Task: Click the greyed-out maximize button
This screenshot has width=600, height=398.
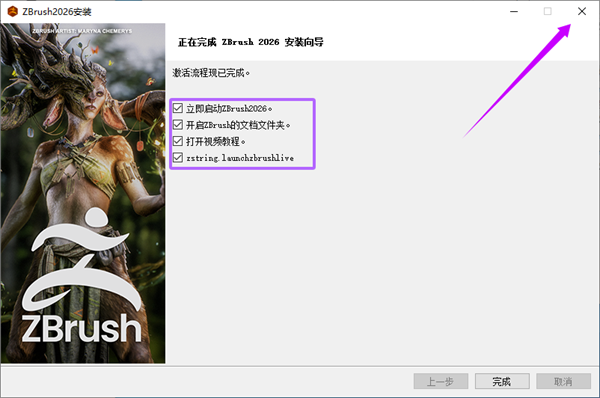Action: (548, 11)
